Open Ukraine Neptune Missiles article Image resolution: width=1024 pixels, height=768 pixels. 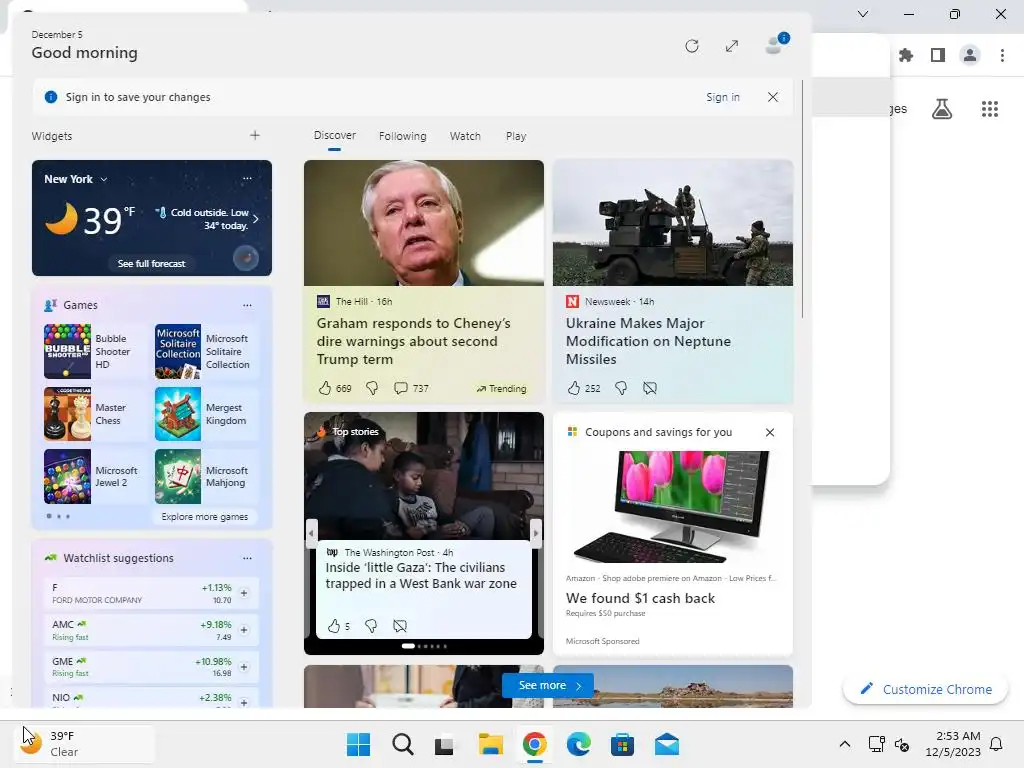648,341
